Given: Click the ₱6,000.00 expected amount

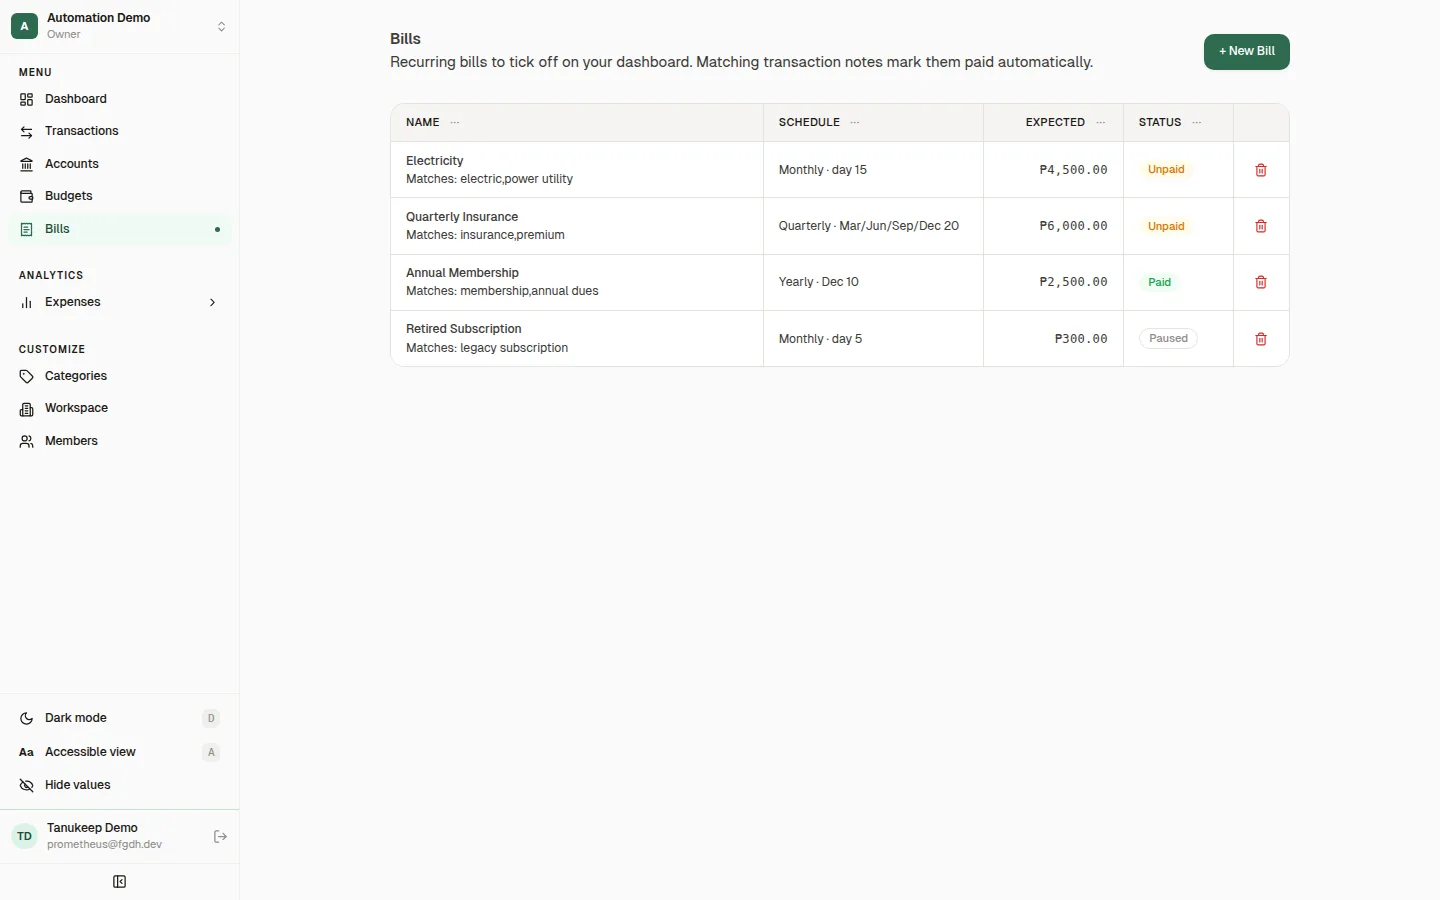Looking at the screenshot, I should coord(1073,226).
